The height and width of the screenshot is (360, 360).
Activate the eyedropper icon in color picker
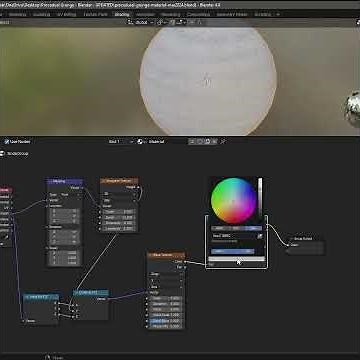pyautogui.click(x=259, y=236)
